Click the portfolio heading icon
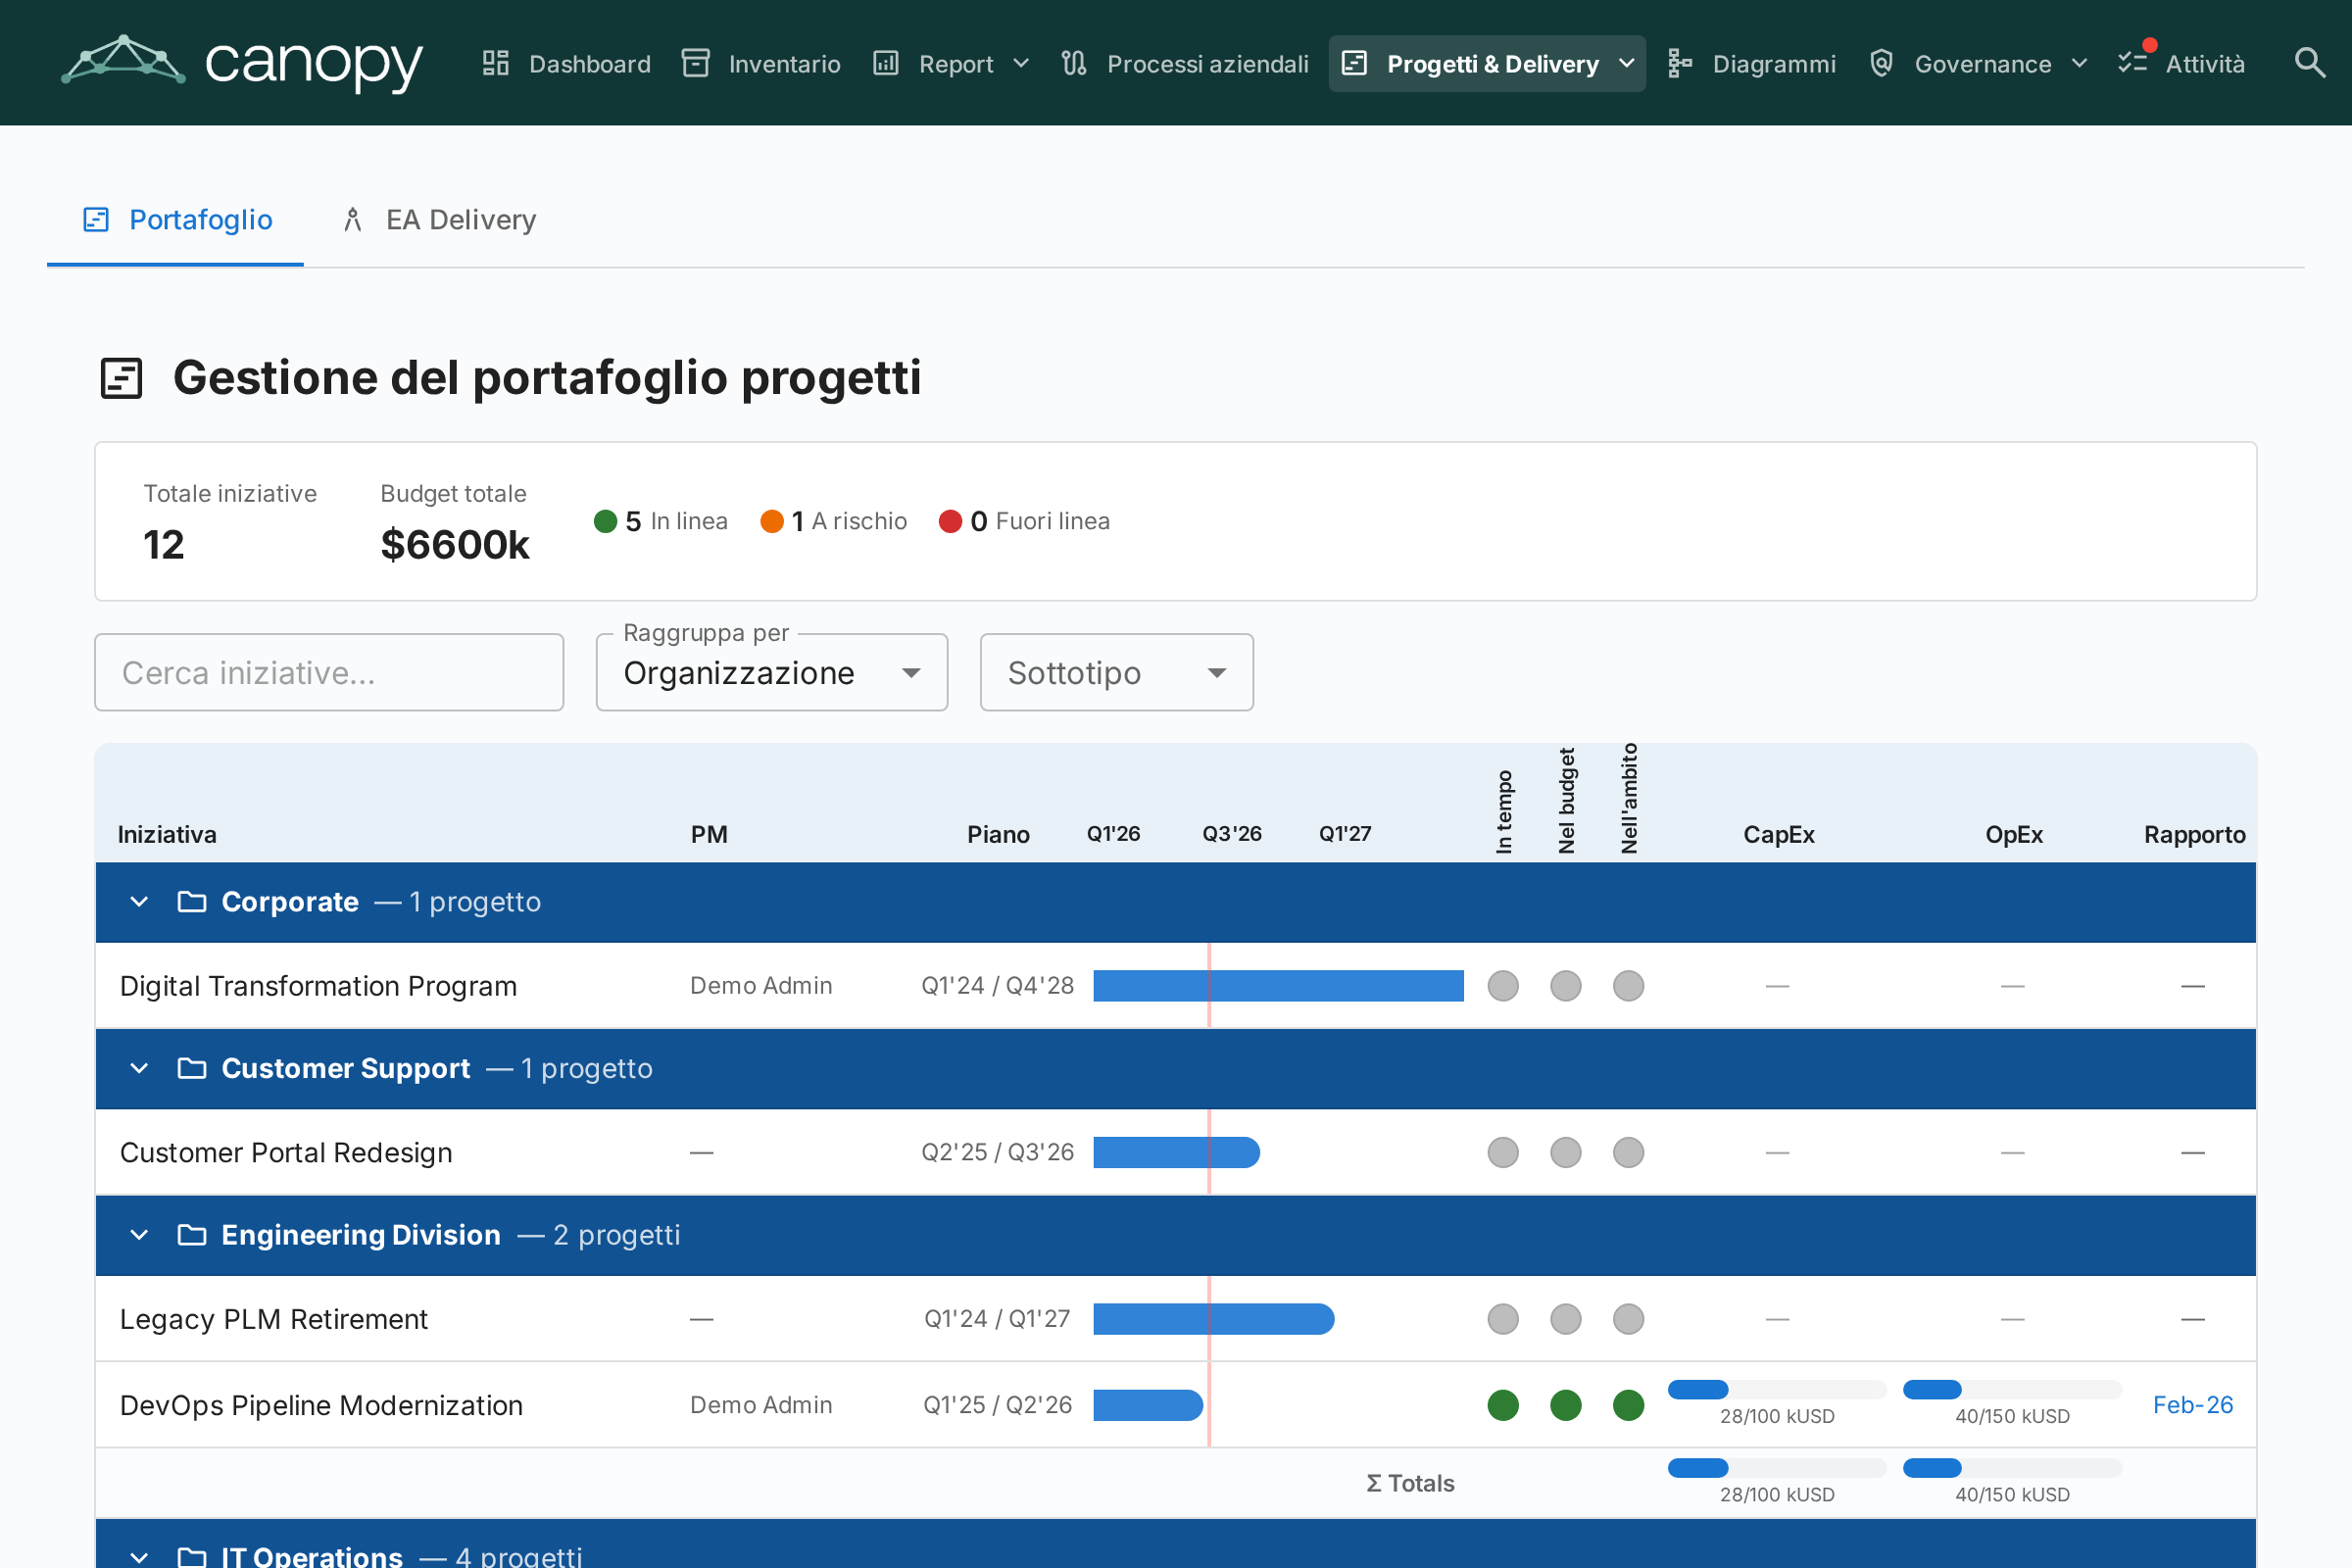This screenshot has width=2352, height=1568. [122, 378]
